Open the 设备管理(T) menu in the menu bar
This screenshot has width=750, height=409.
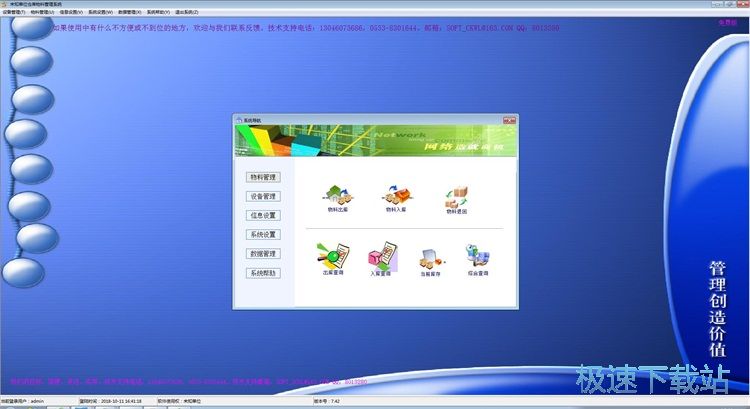coord(14,12)
